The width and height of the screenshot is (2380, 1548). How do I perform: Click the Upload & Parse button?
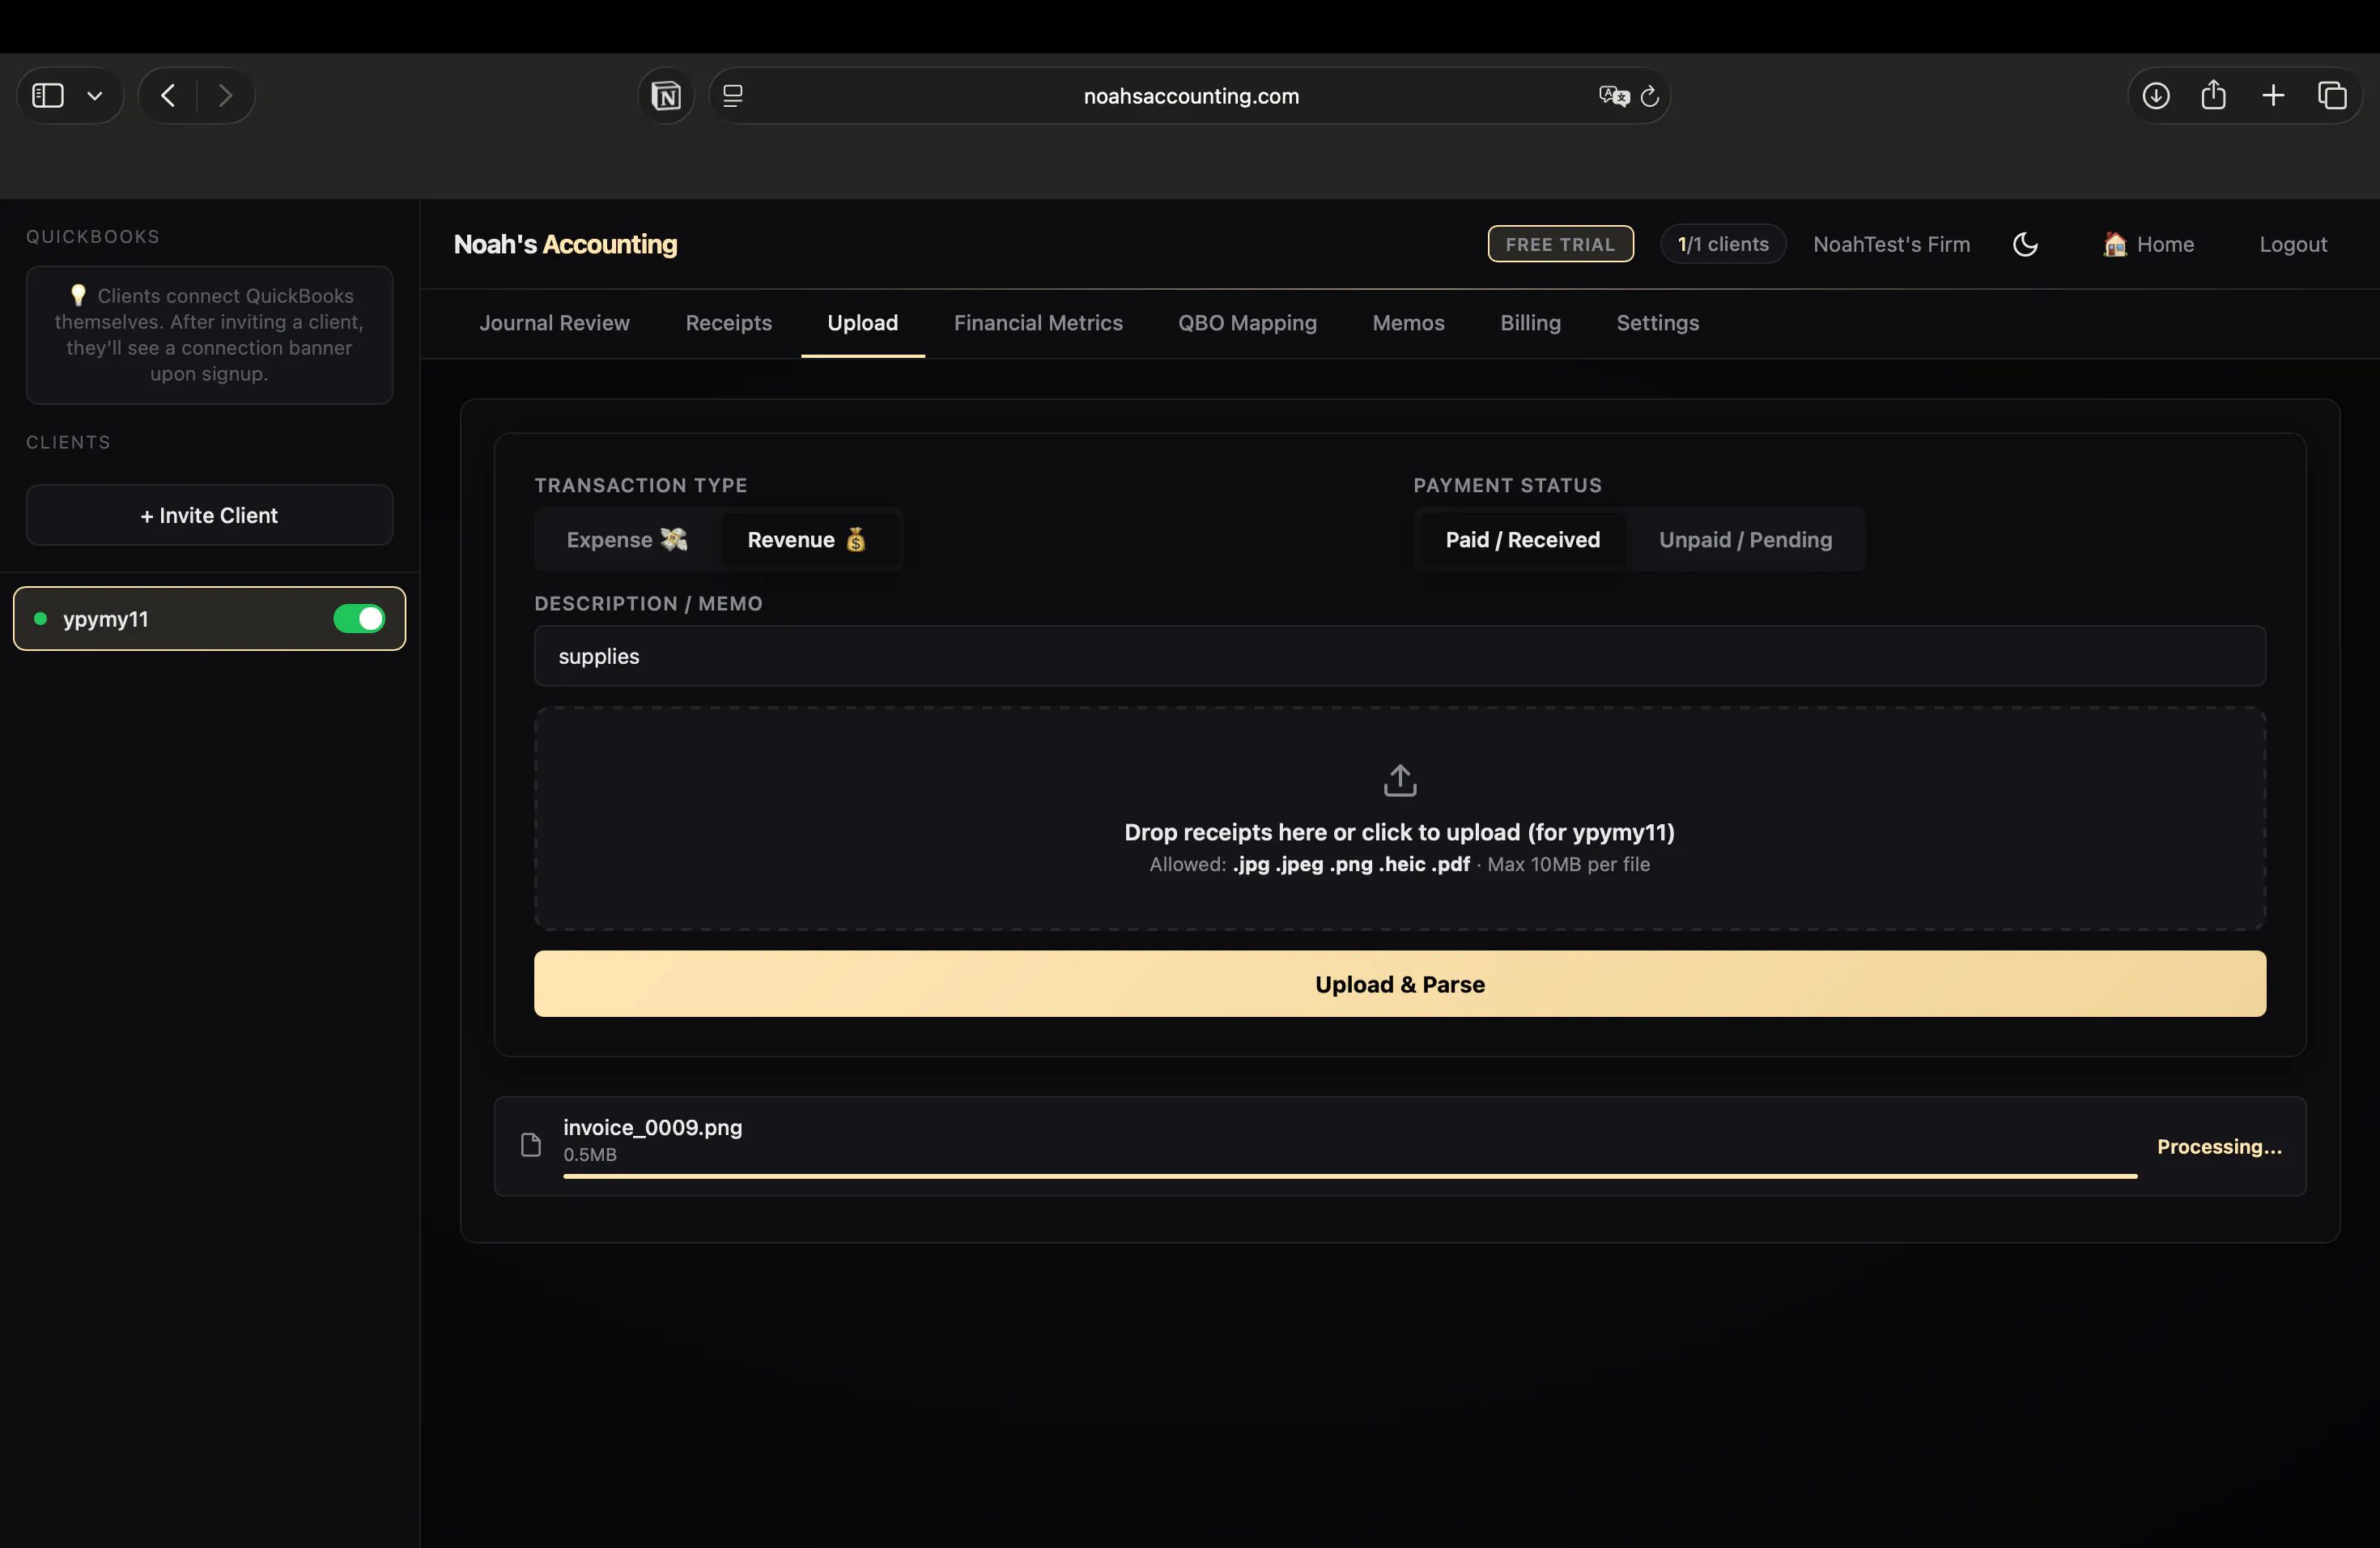[x=1399, y=984]
